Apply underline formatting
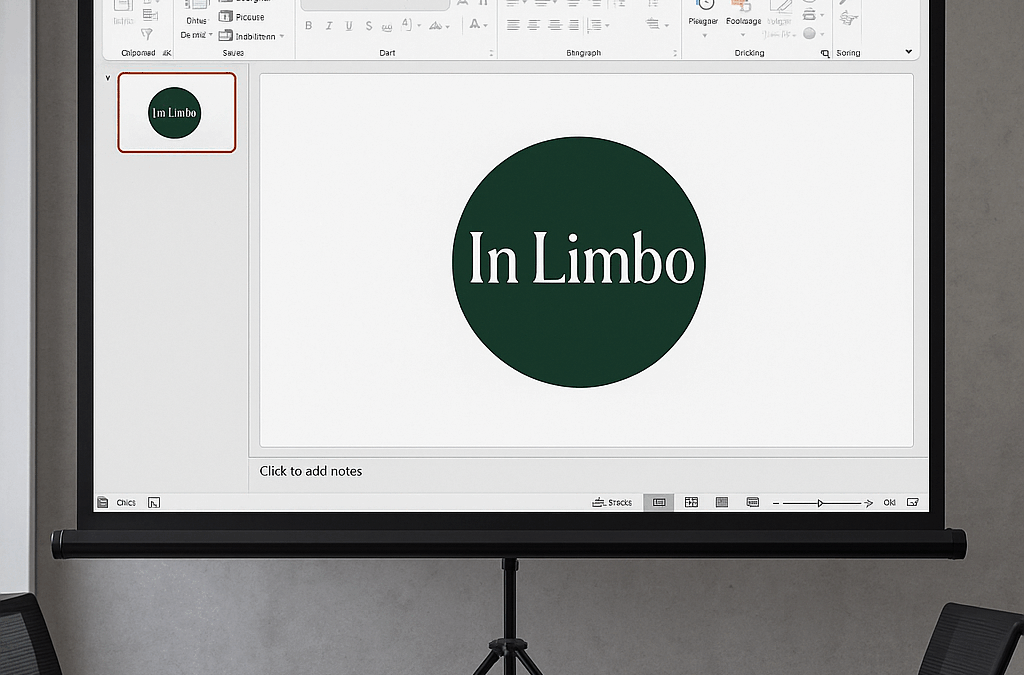1024x675 pixels. pos(349,25)
